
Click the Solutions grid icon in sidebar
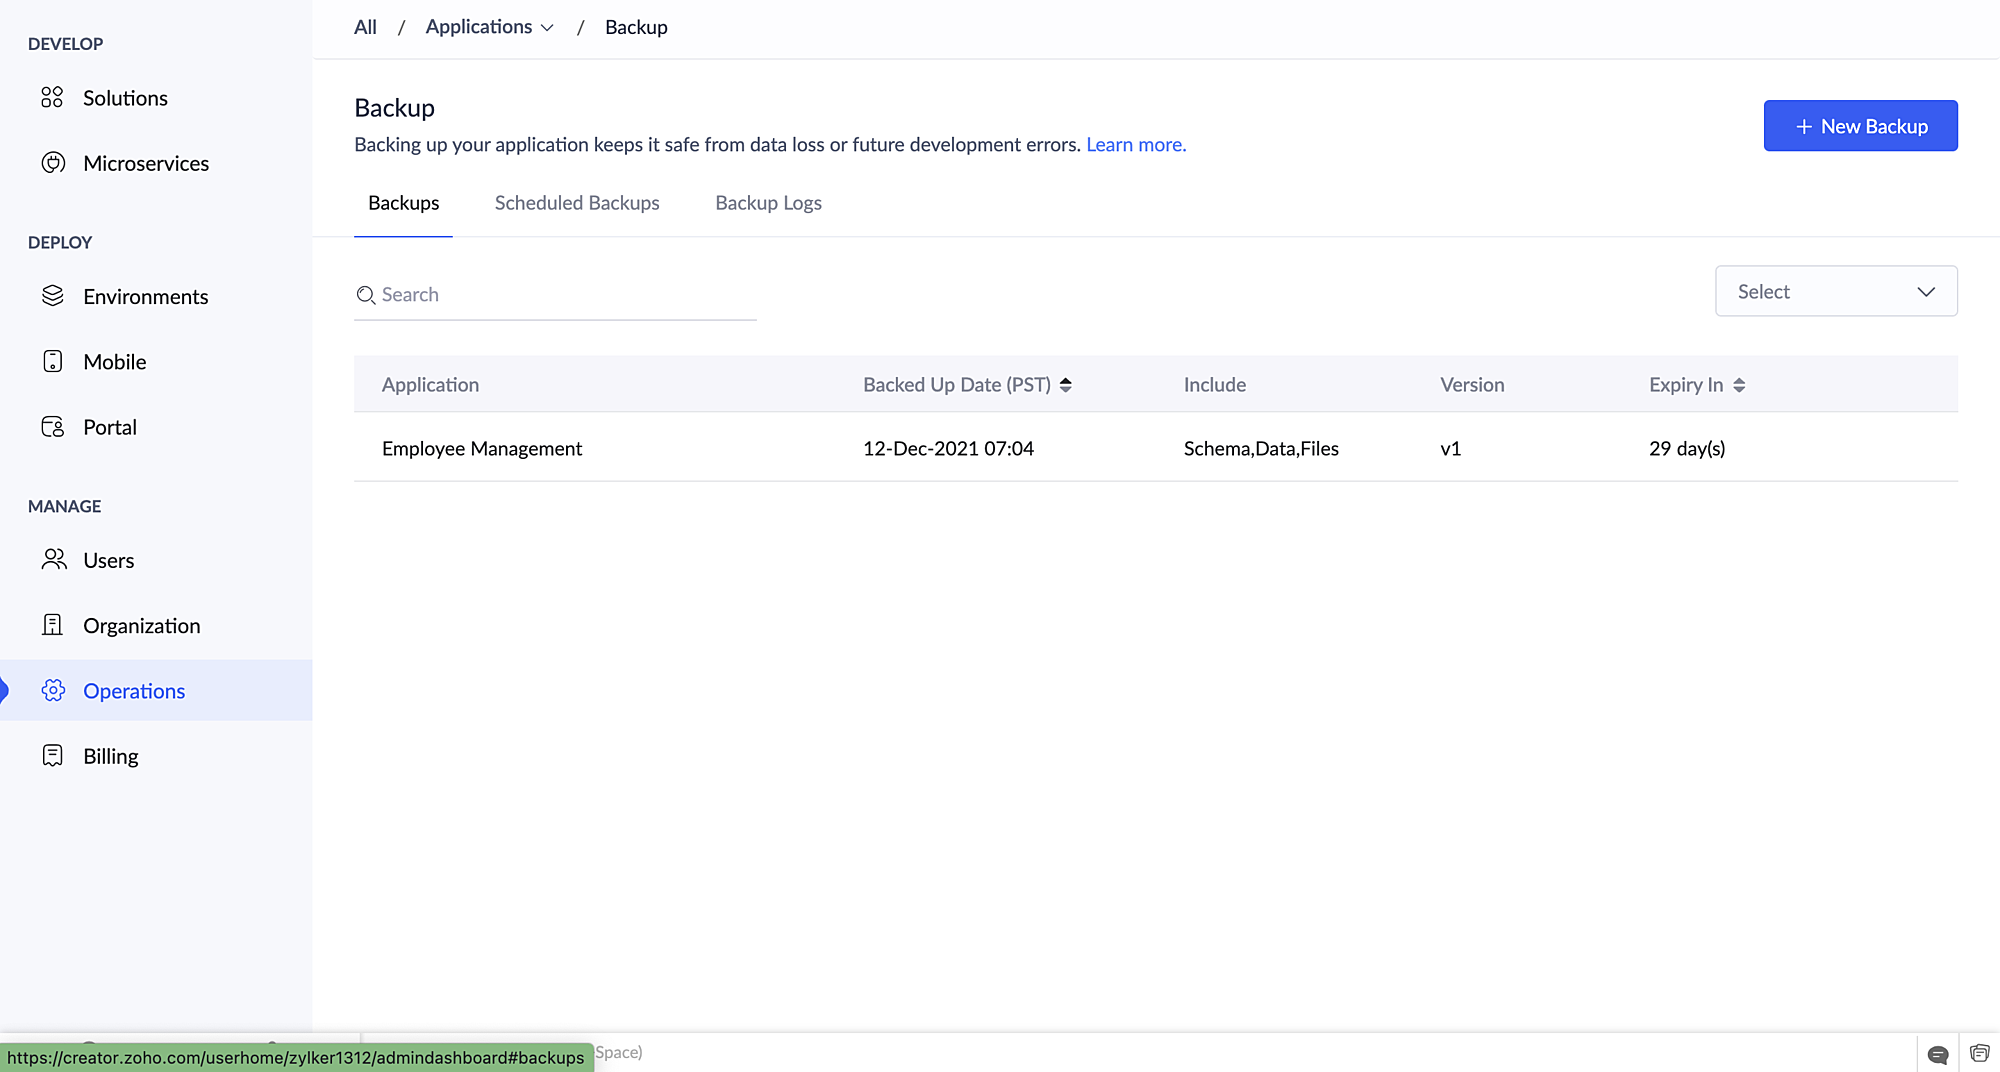pyautogui.click(x=52, y=97)
